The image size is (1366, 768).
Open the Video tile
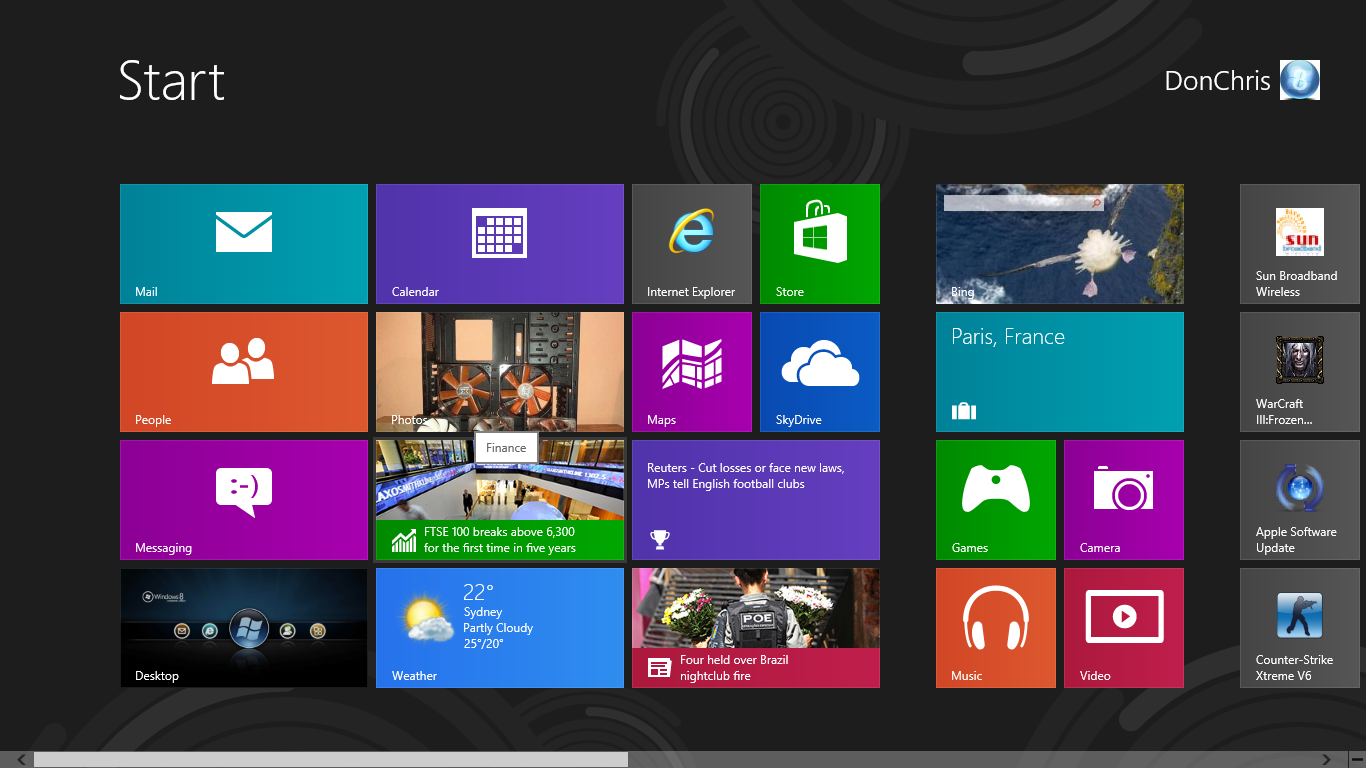[x=1124, y=628]
